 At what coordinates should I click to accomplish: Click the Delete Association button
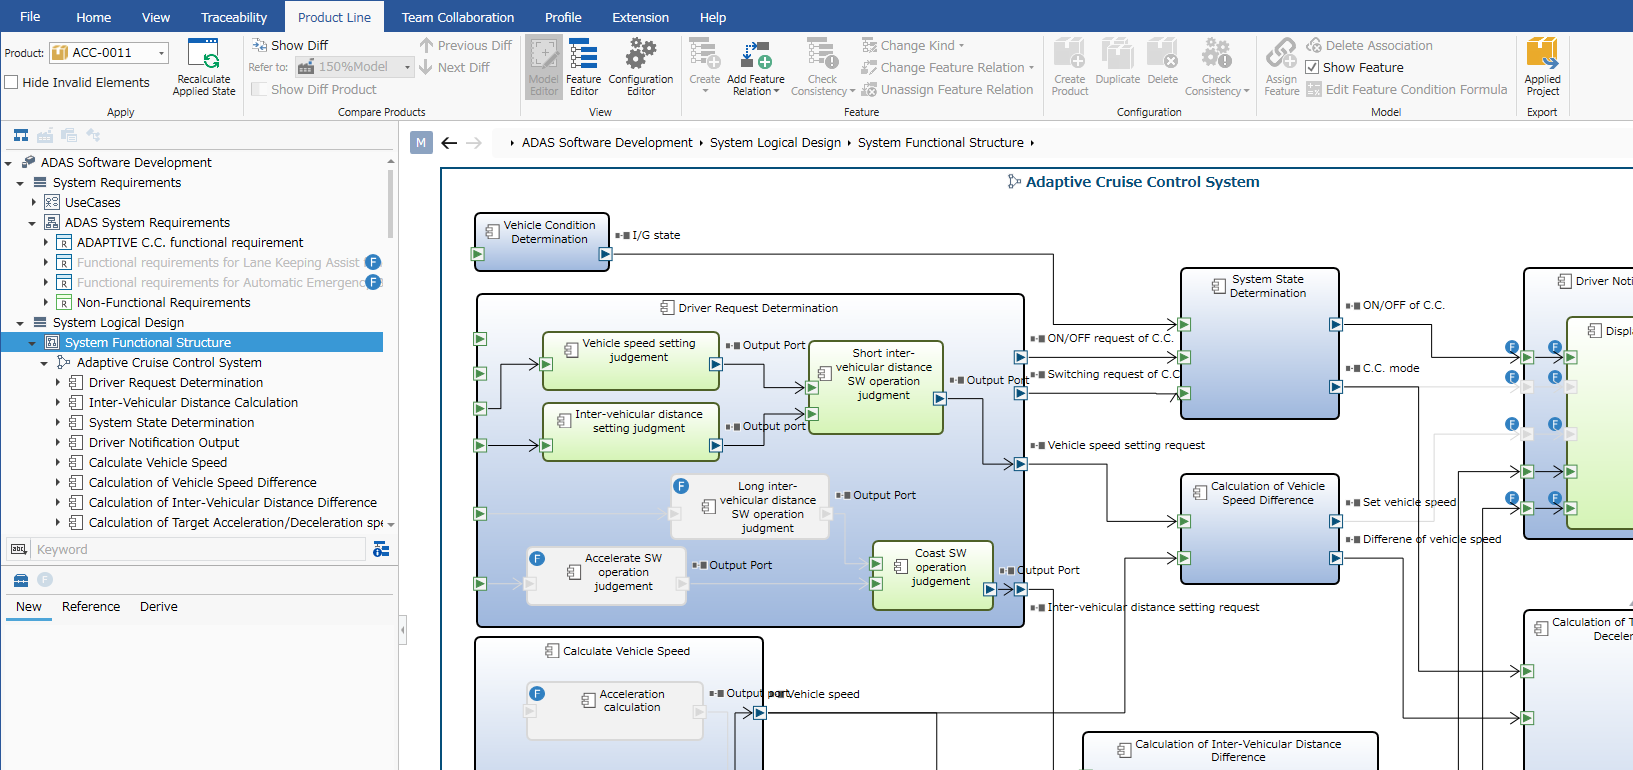[1369, 45]
